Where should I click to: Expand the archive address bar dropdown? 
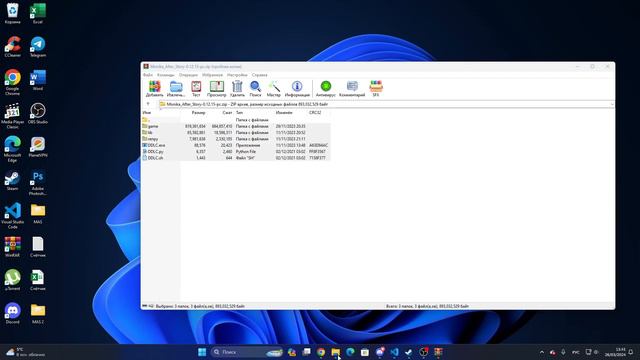(612, 104)
